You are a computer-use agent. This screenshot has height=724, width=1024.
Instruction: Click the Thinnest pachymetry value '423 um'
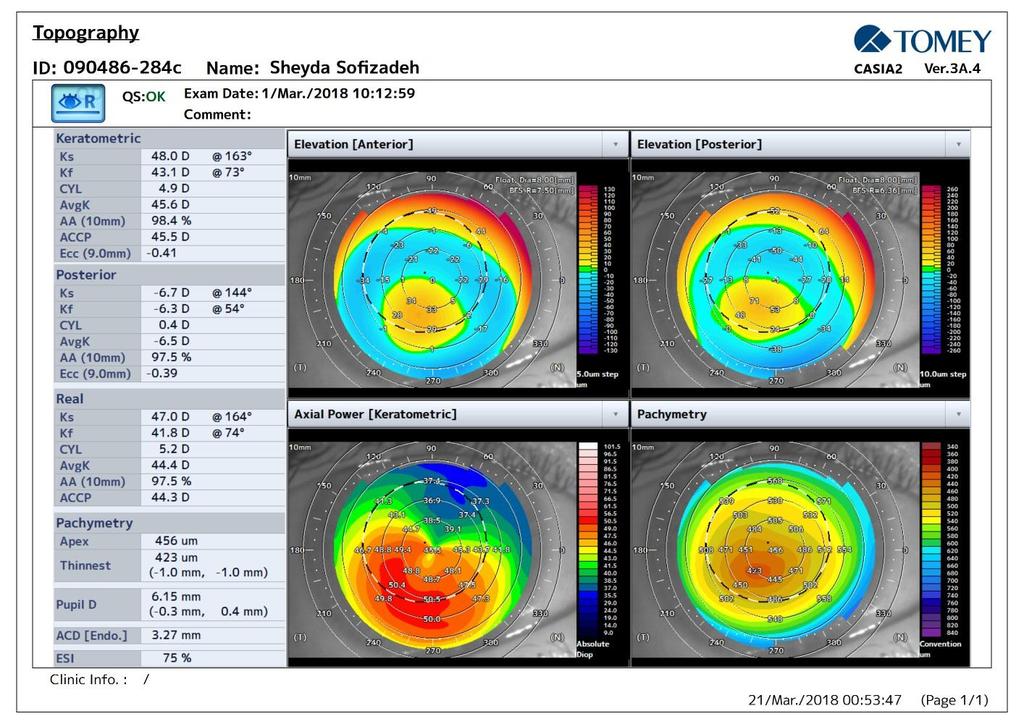tap(176, 558)
